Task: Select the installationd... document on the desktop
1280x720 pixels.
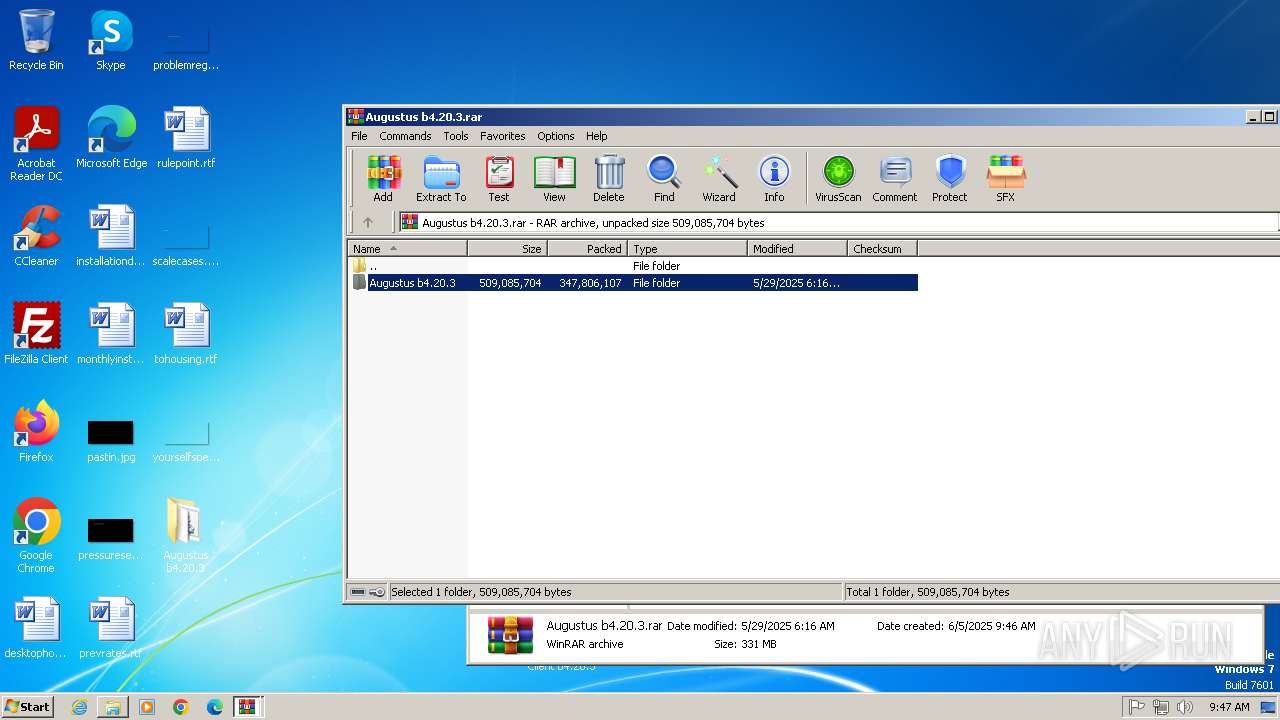Action: [x=111, y=236]
